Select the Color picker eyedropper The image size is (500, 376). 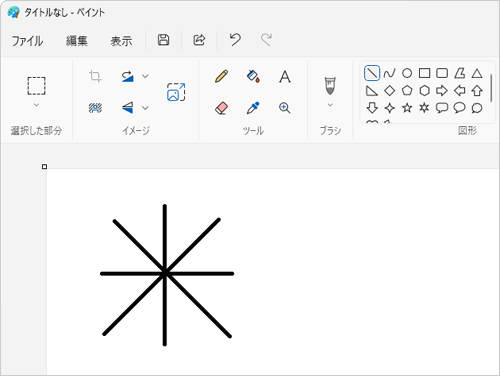pos(253,108)
